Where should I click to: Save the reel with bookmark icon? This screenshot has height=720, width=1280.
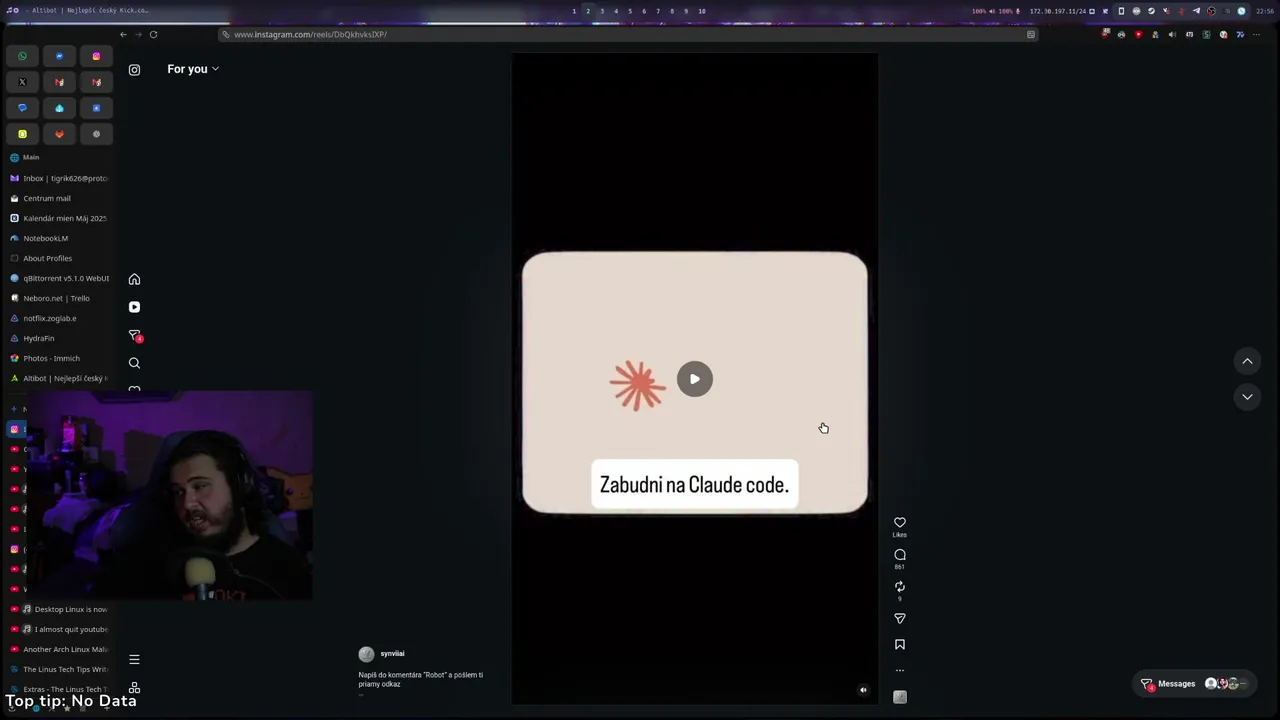pos(900,645)
